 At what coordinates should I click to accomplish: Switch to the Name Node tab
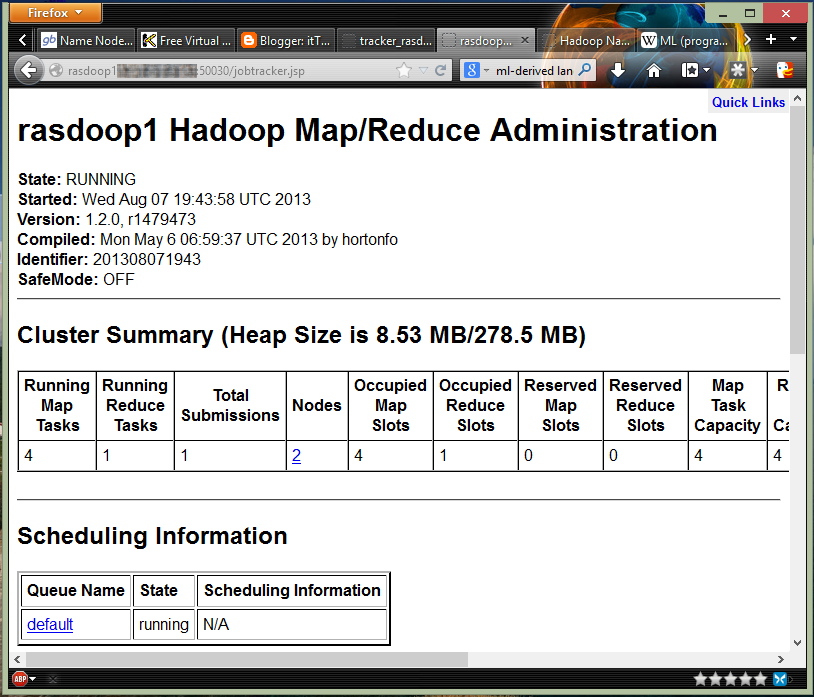(86, 40)
